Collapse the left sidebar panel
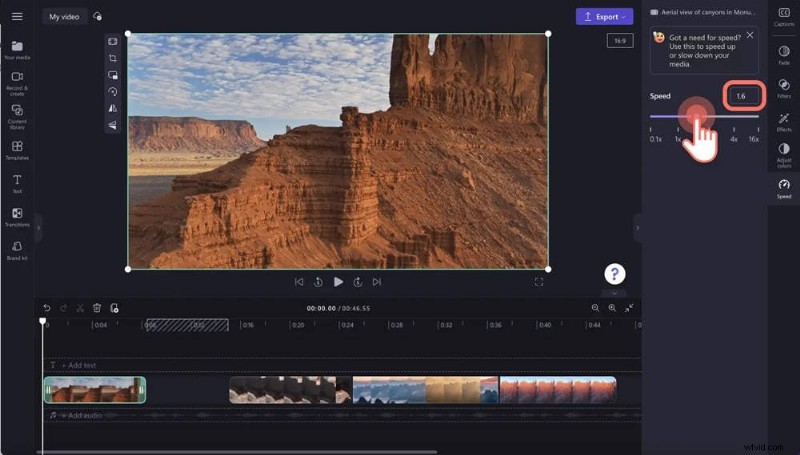800x455 pixels. click(x=38, y=228)
